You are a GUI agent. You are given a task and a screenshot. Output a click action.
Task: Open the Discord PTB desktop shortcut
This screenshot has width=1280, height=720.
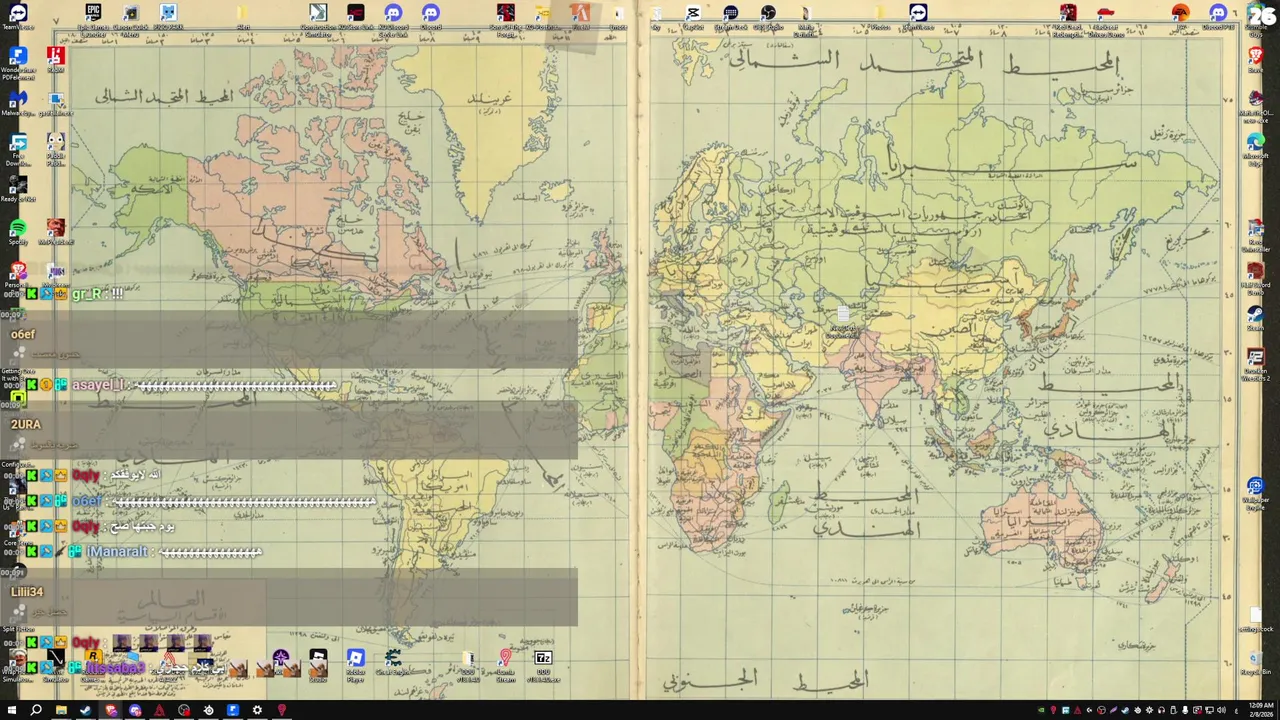pos(1218,12)
